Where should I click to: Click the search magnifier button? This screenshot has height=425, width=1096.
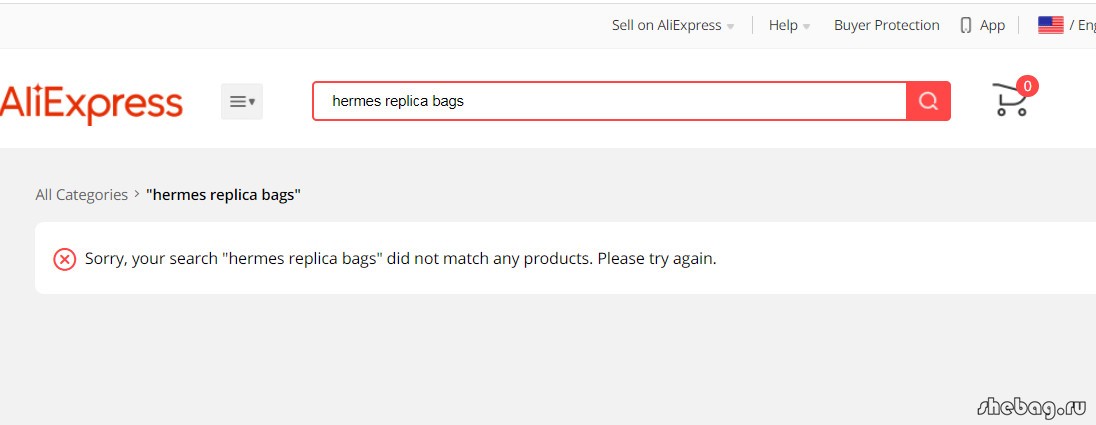[928, 101]
